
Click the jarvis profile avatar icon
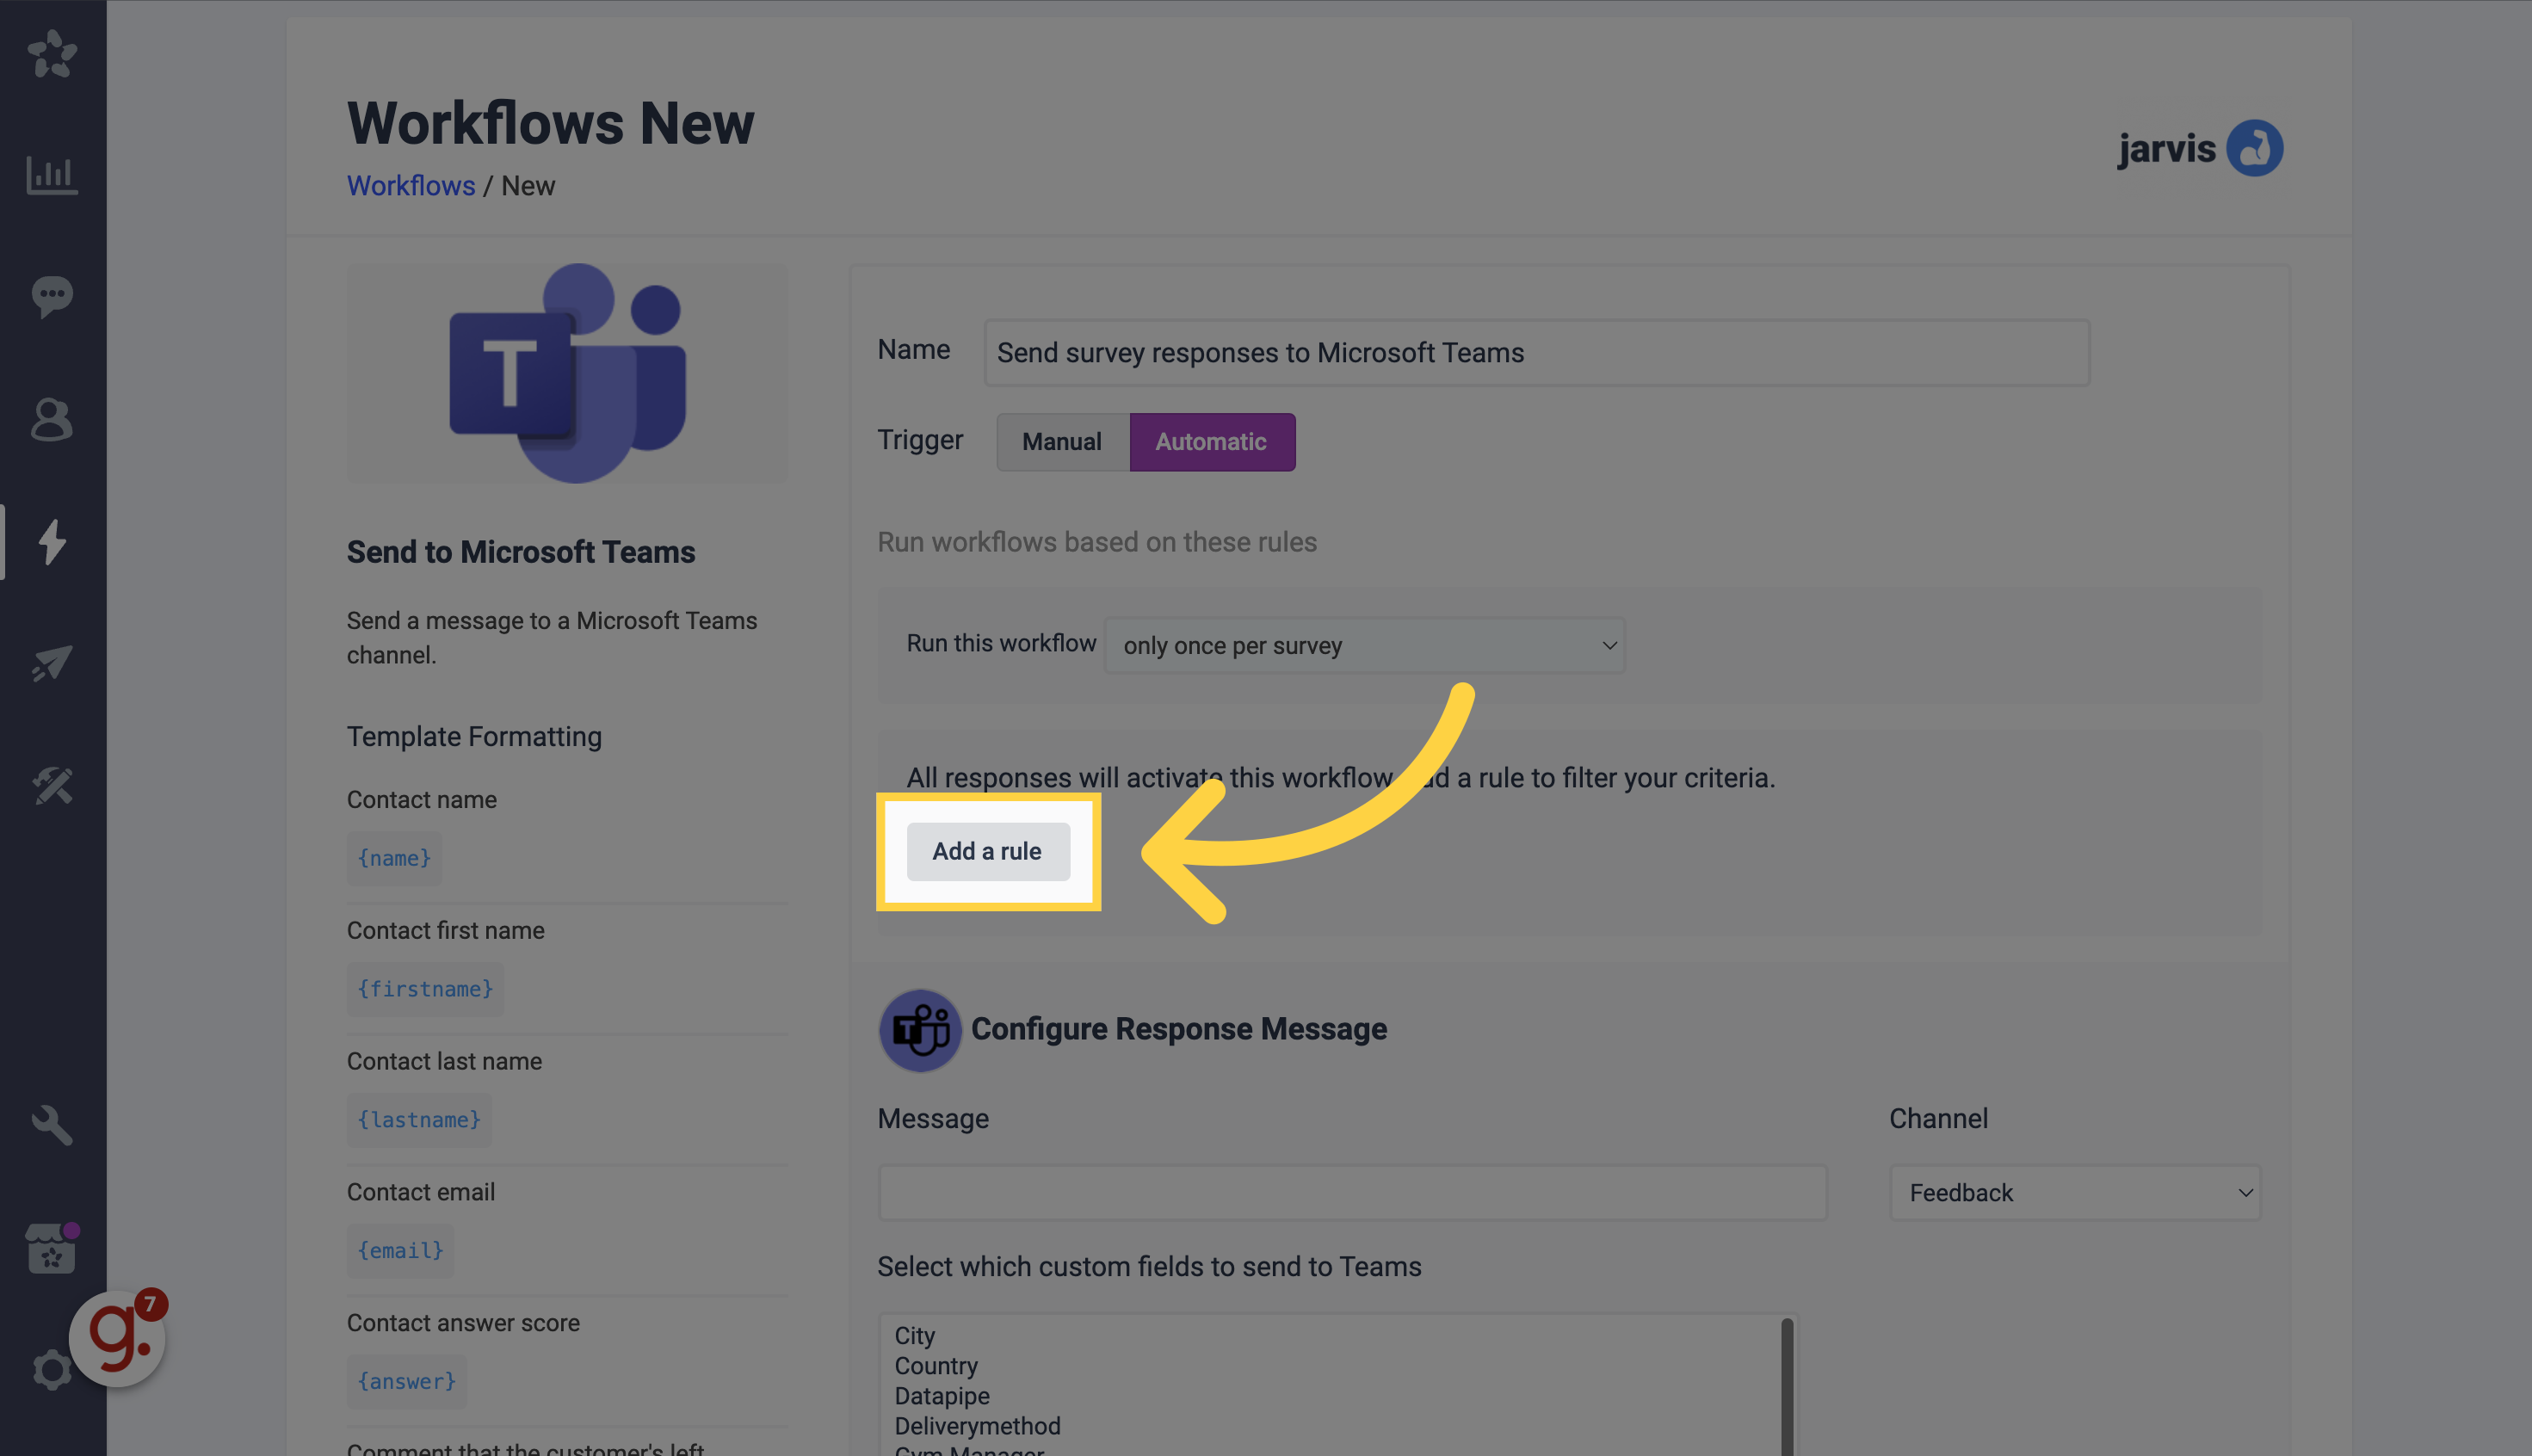2254,148
